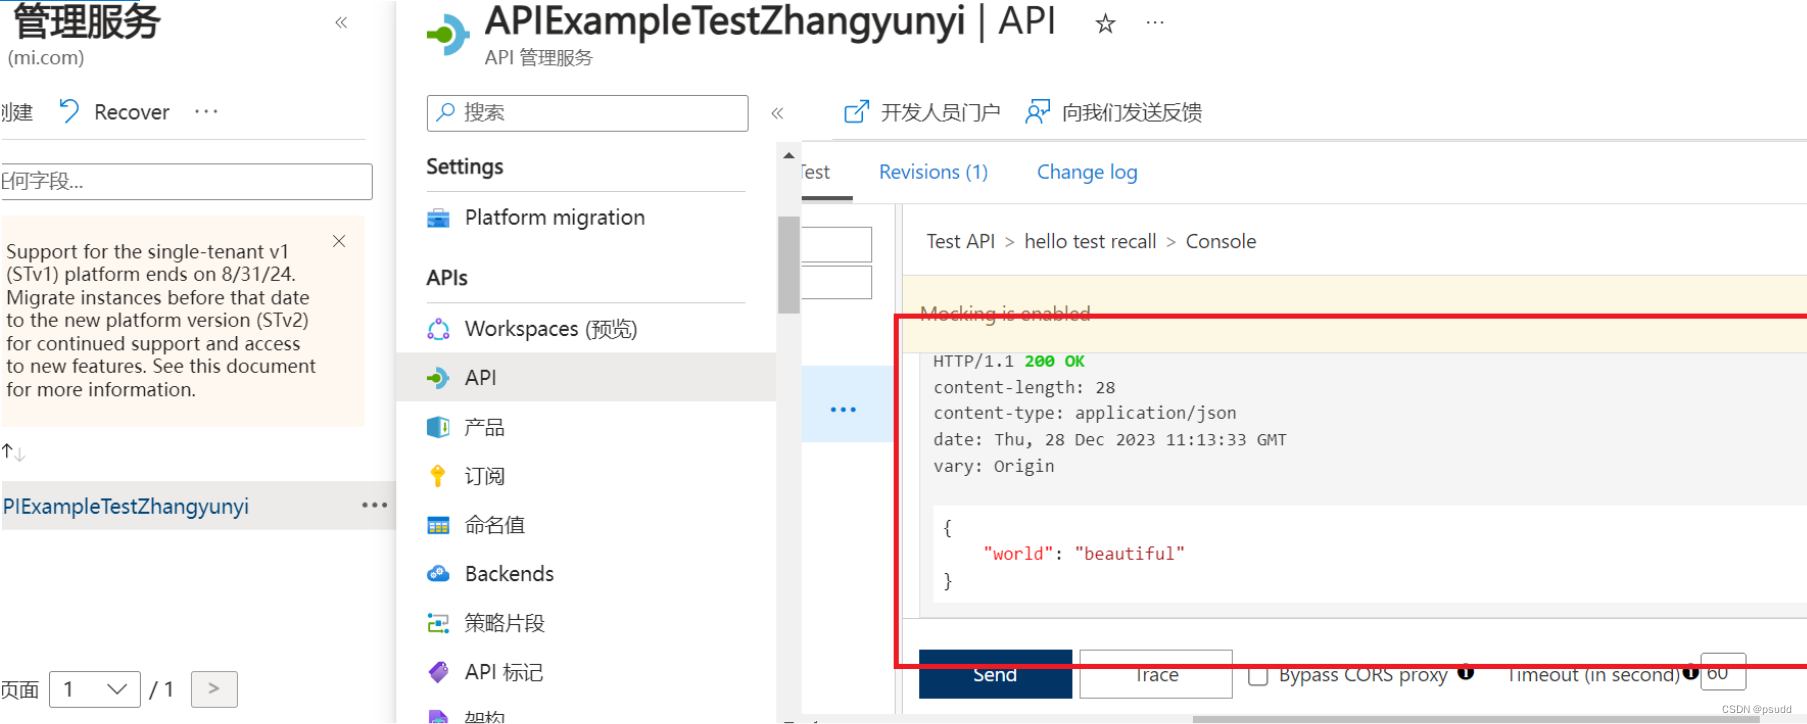Switch to the Revisions (1) tab
Screen dimensions: 1807x724
pos(933,172)
